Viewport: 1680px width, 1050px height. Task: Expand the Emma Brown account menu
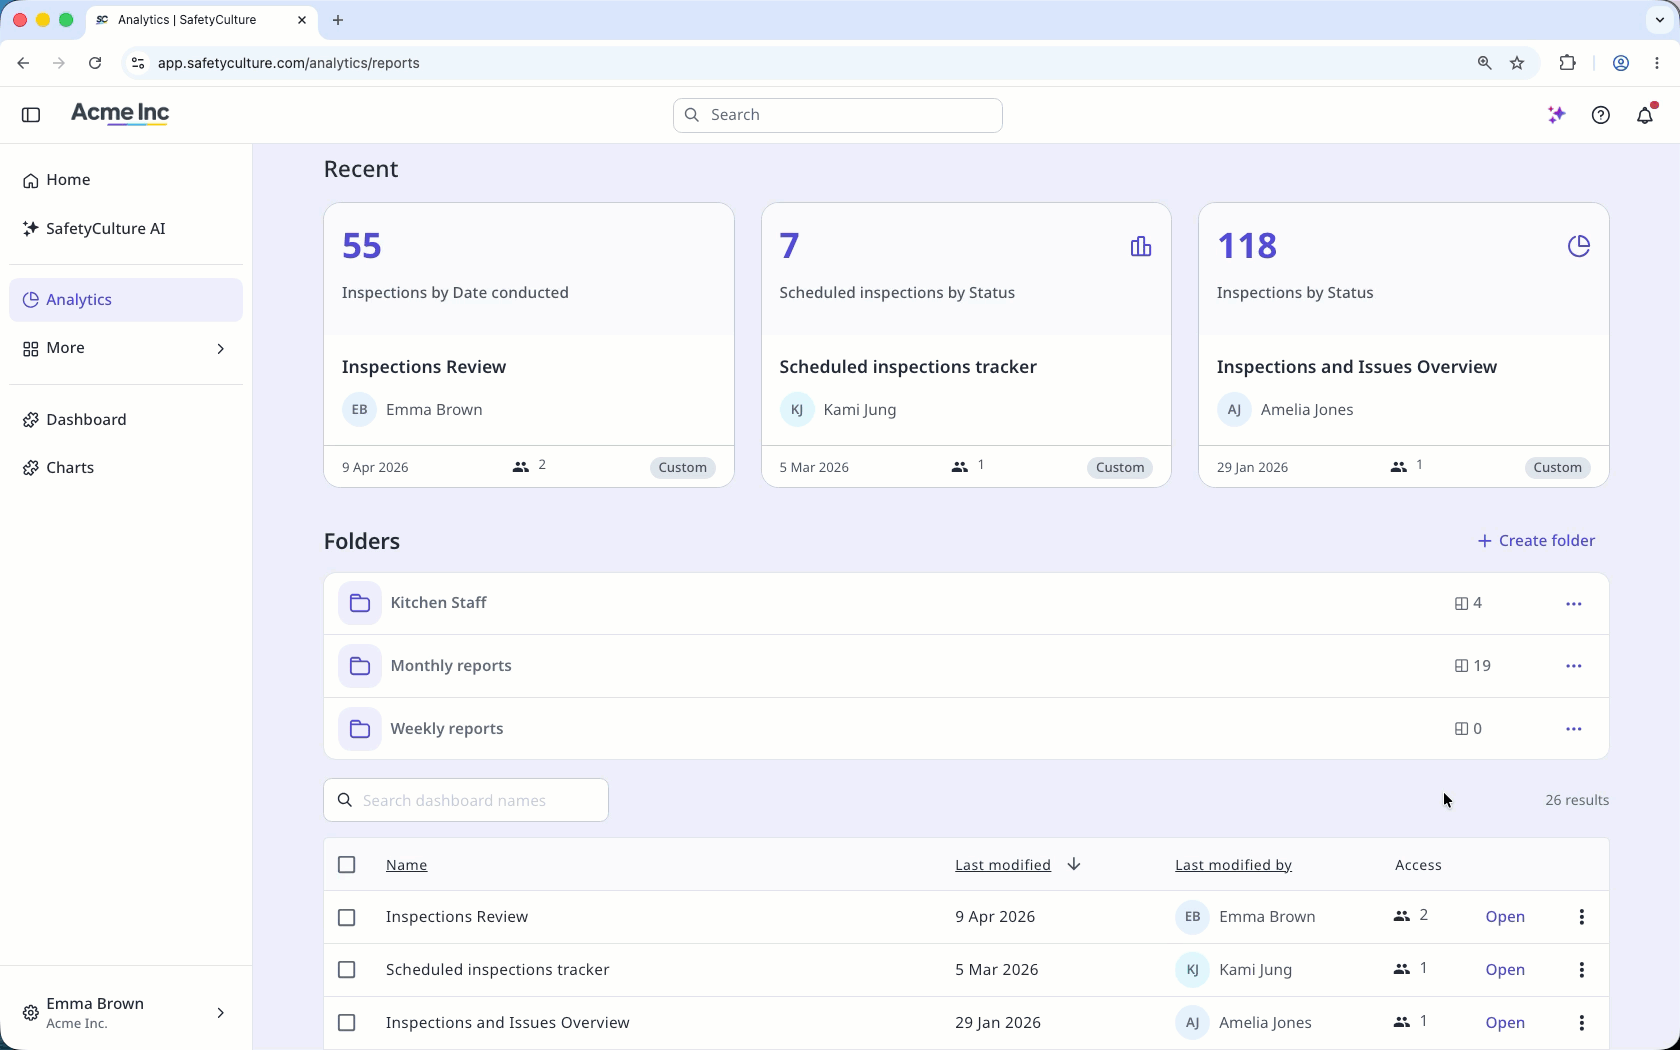pos(126,1013)
